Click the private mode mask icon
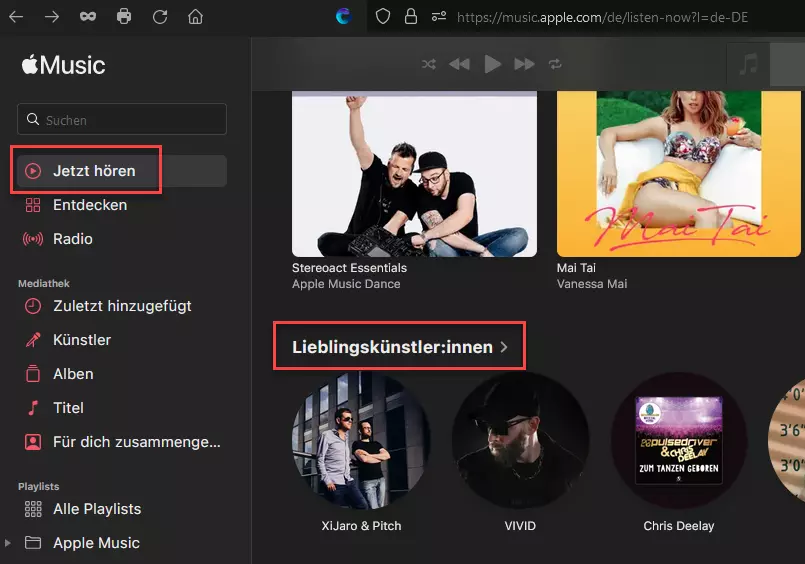Viewport: 805px width, 564px height. pos(88,17)
